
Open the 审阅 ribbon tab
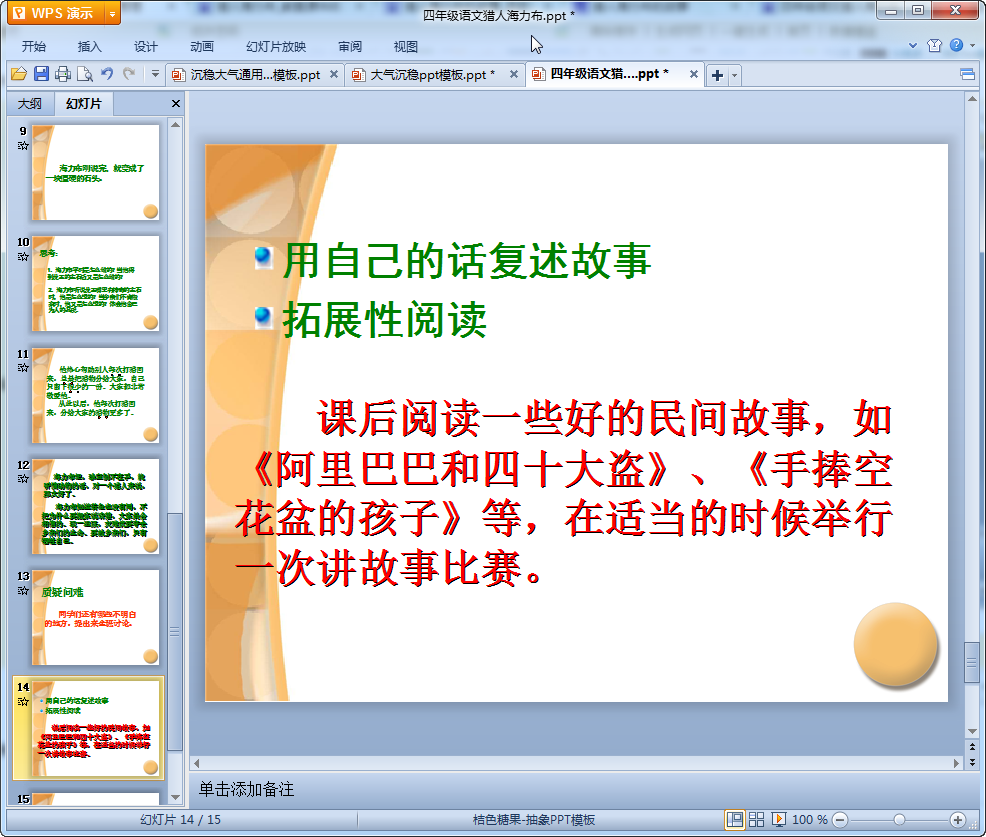tap(350, 47)
